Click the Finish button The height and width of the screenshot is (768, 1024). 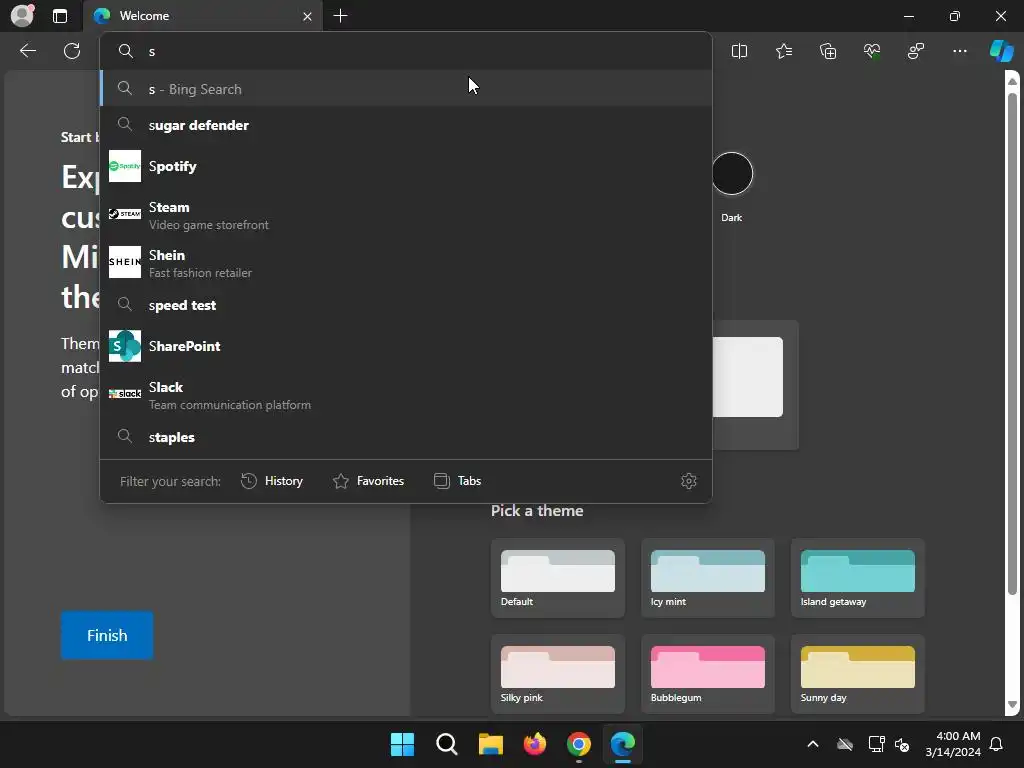point(107,635)
